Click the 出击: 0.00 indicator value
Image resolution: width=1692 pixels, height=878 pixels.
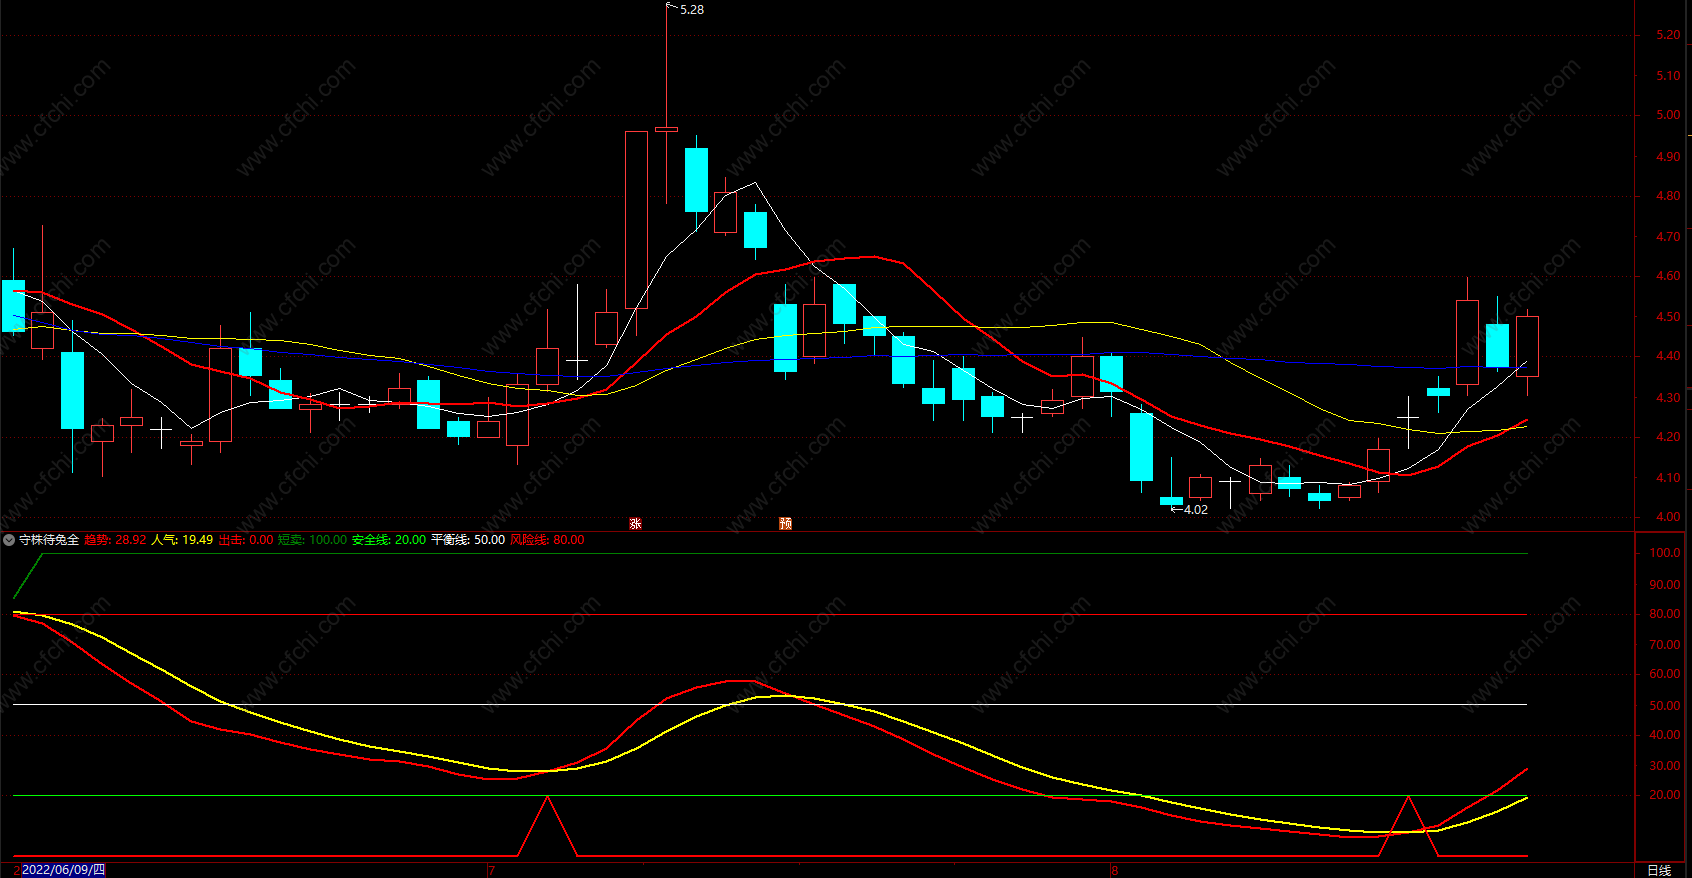click(x=246, y=540)
